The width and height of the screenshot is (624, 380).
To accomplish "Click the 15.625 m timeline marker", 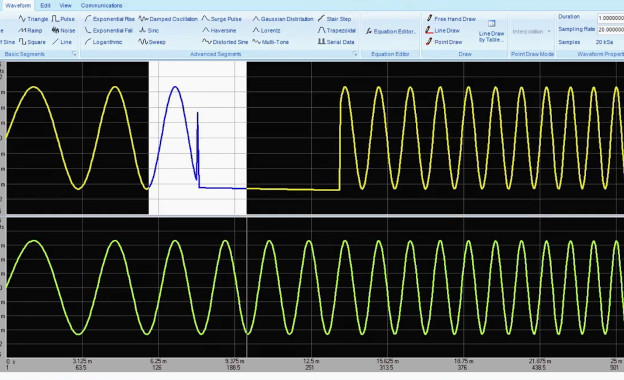I will click(x=387, y=361).
